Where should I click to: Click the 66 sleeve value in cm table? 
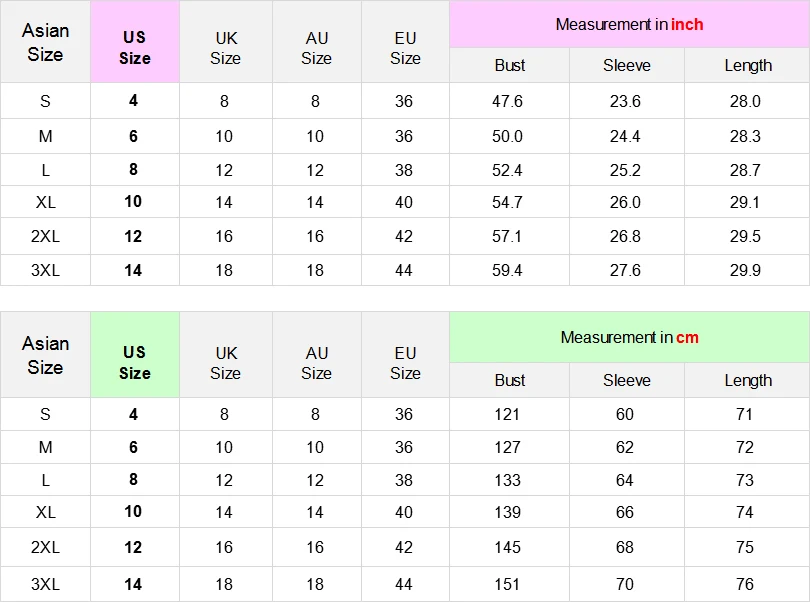pyautogui.click(x=625, y=512)
